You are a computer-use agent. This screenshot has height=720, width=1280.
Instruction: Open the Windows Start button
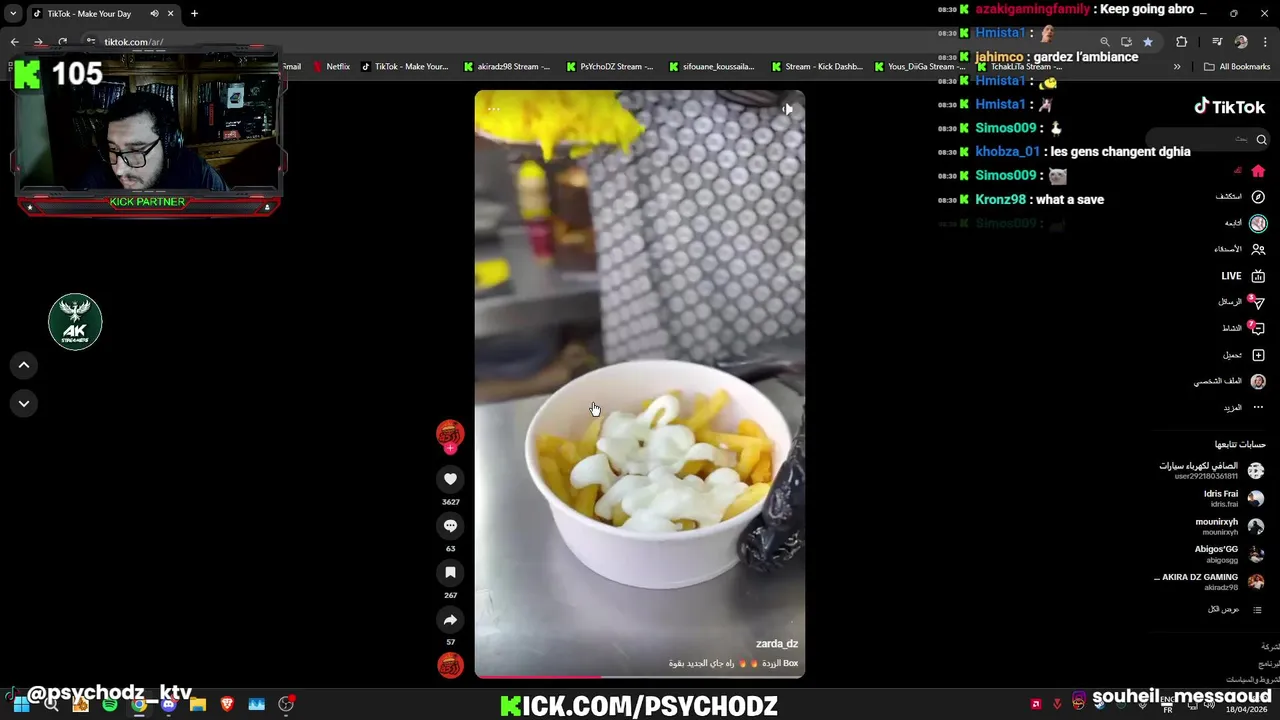21,705
